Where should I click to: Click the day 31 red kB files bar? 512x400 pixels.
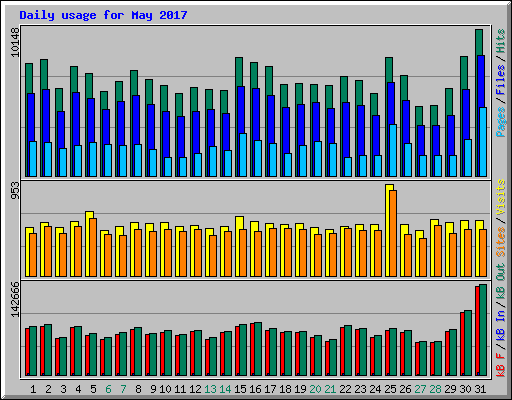pos(477,331)
